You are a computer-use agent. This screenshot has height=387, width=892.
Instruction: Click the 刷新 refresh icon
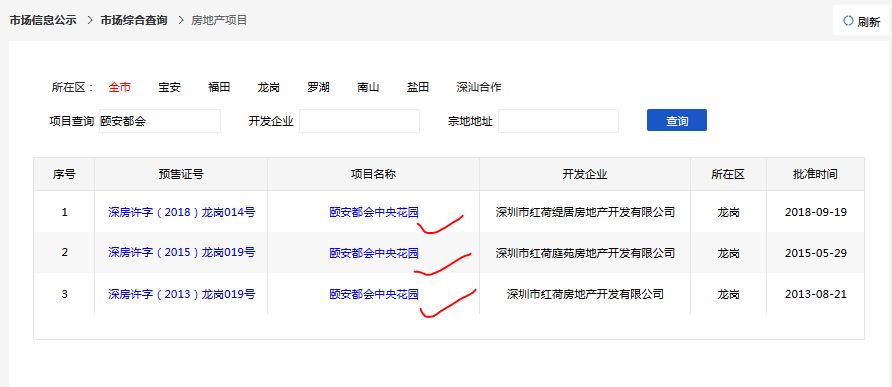pos(848,21)
